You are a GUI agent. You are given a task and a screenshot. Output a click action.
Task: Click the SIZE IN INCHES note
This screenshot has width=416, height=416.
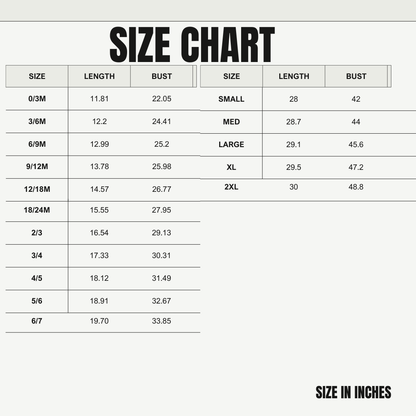pyautogui.click(x=353, y=392)
